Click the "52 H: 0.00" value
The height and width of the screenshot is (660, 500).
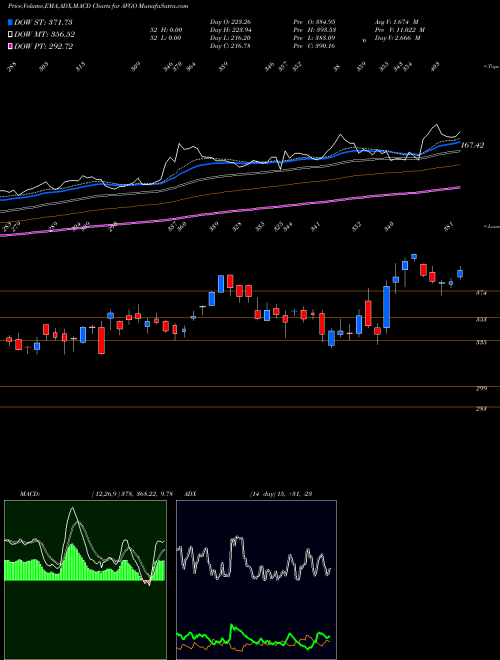click(165, 30)
